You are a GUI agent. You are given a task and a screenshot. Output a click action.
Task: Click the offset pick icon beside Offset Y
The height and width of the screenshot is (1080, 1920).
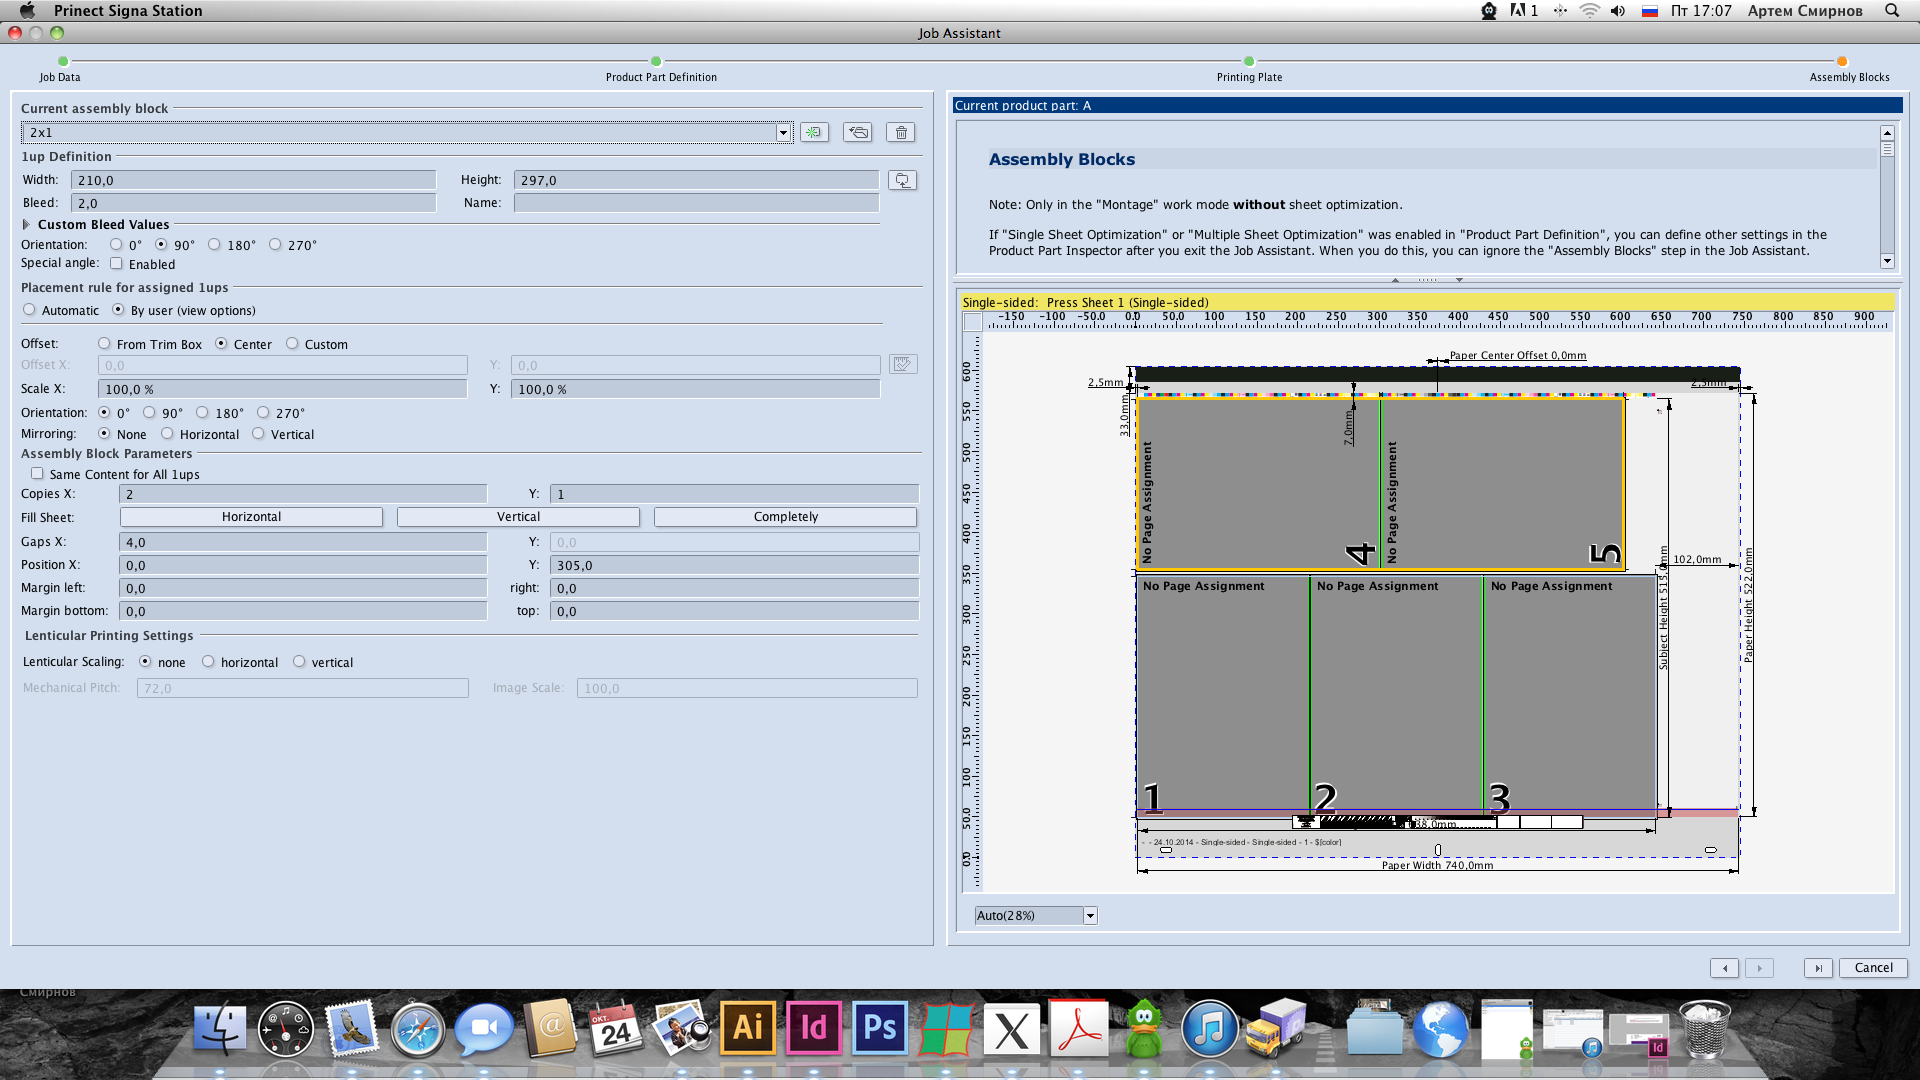[903, 364]
